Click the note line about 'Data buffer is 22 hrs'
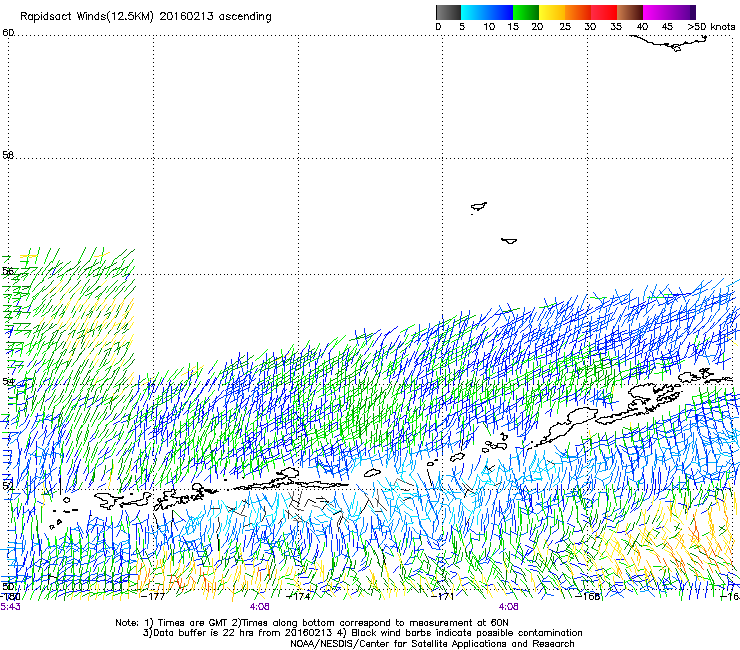Viewport: 740px width, 650px height. 362,633
